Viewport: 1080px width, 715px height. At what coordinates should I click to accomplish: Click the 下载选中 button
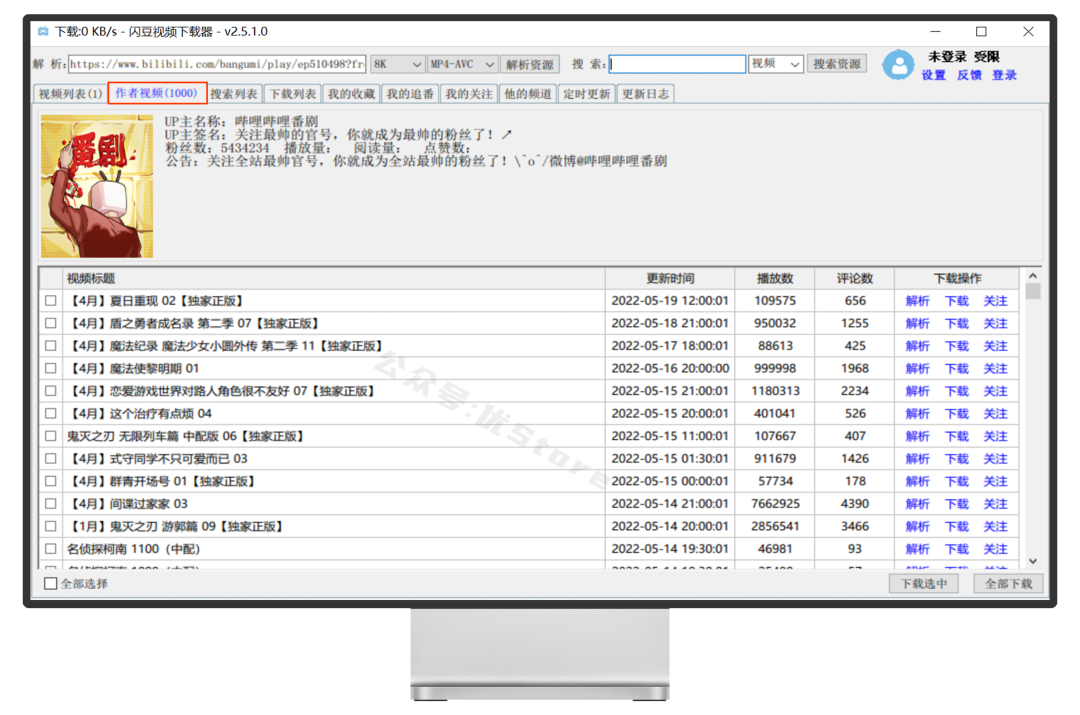click(x=924, y=583)
